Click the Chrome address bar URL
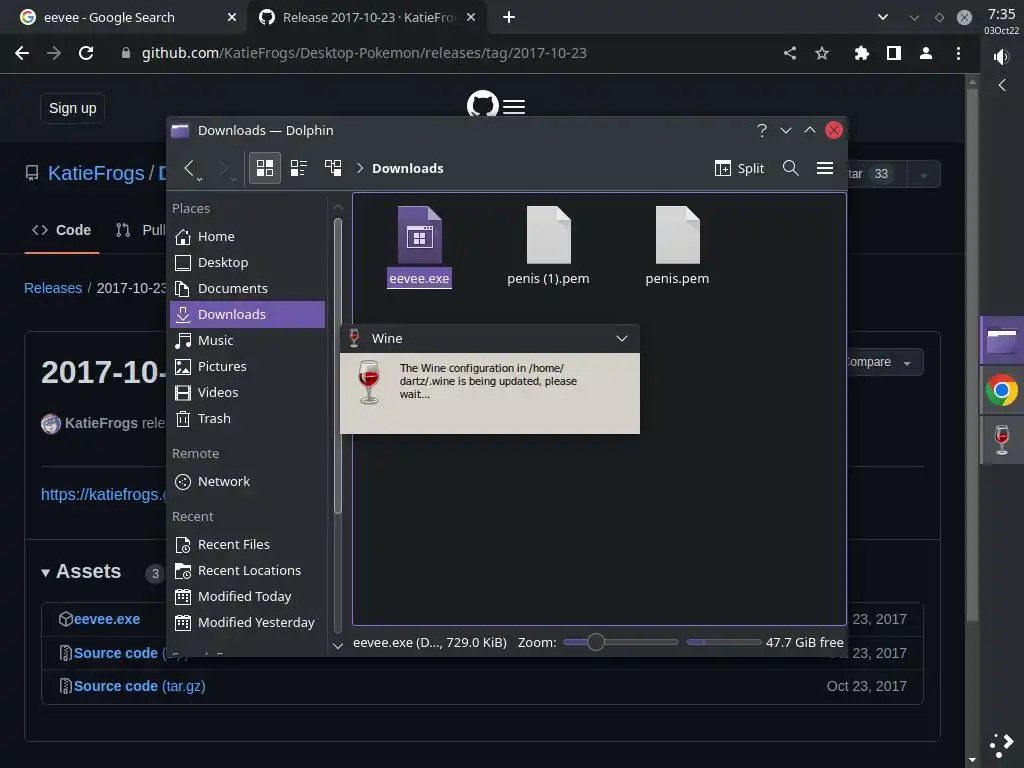This screenshot has height=768, width=1024. coord(364,54)
